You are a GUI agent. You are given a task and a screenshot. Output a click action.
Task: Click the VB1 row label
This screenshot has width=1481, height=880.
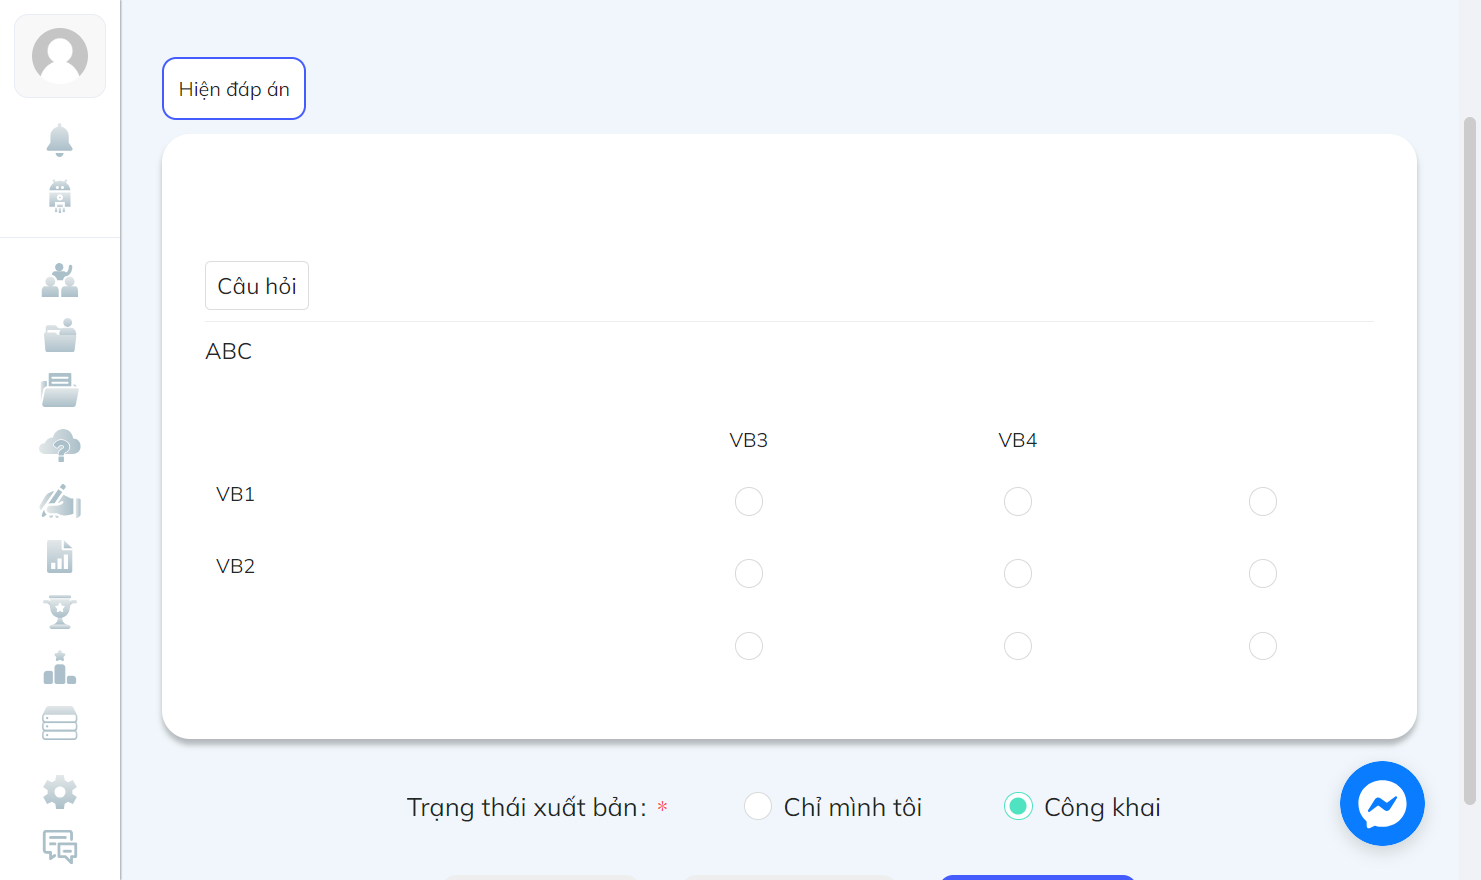pyautogui.click(x=236, y=494)
